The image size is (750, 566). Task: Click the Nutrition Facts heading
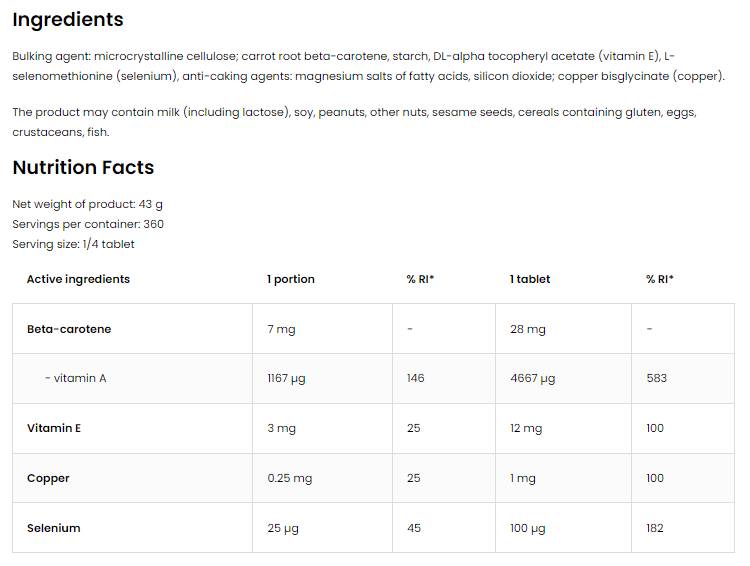[x=83, y=168]
